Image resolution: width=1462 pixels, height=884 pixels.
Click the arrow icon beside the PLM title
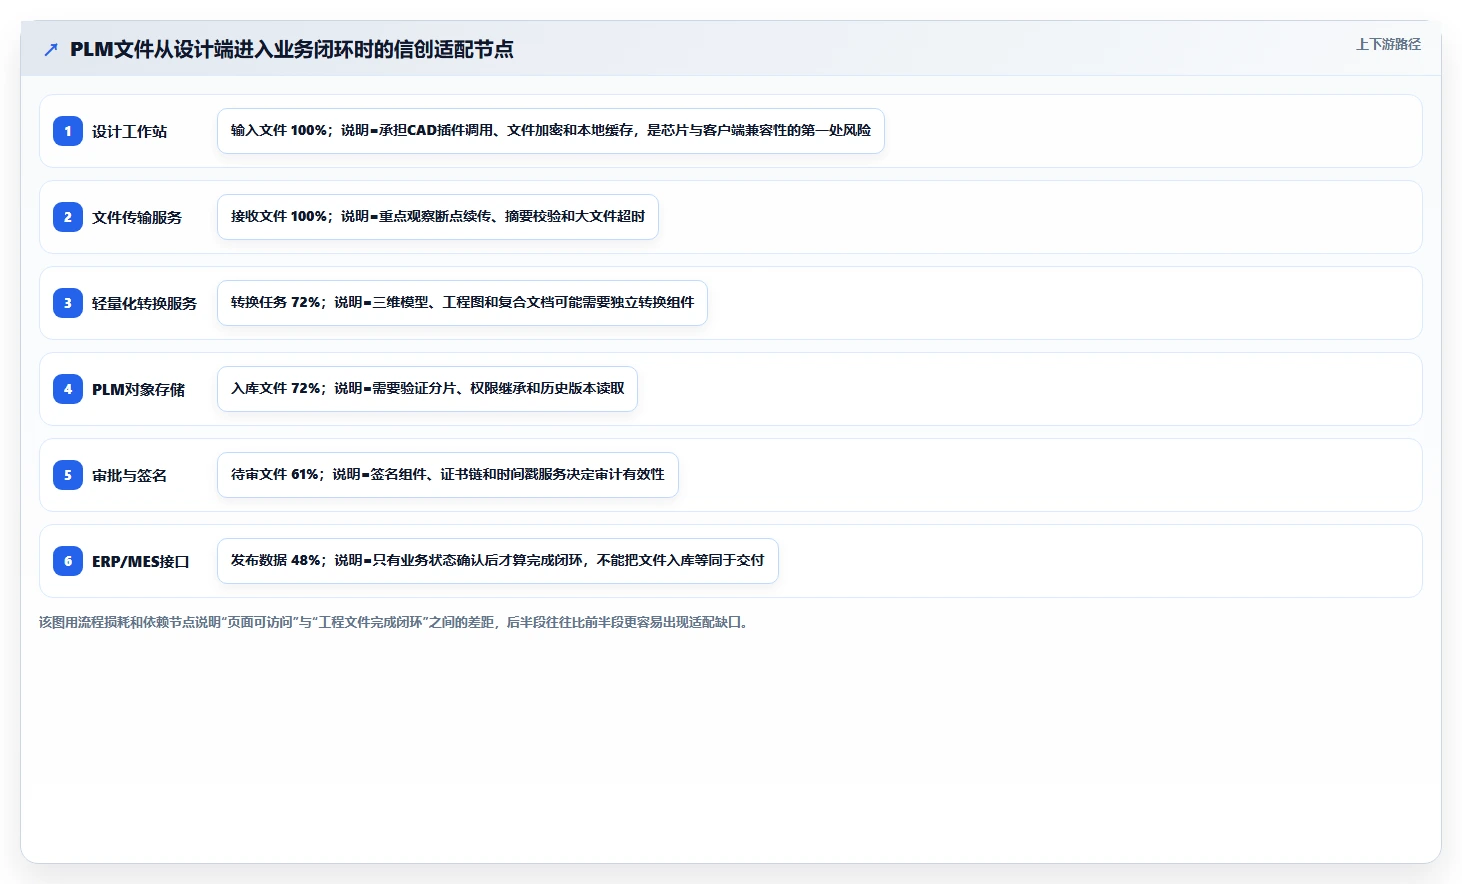coord(51,49)
